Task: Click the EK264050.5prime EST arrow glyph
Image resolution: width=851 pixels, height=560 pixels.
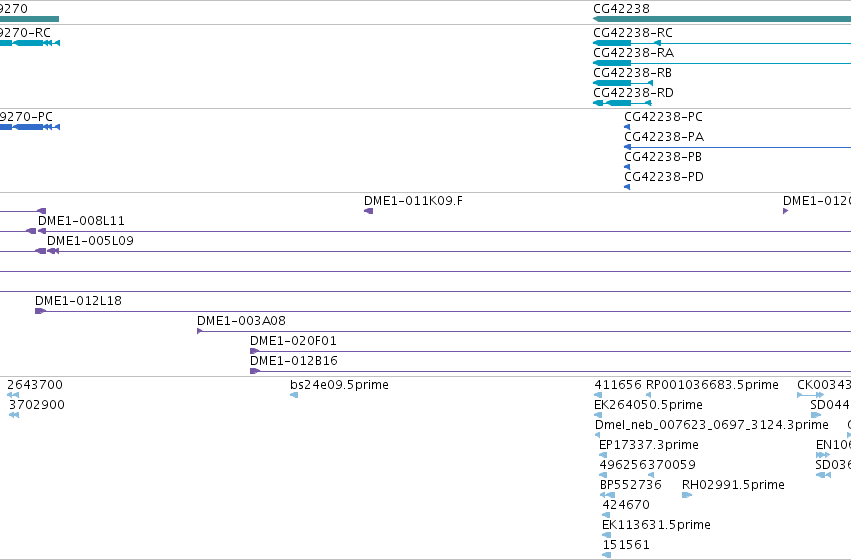Action: tap(598, 416)
